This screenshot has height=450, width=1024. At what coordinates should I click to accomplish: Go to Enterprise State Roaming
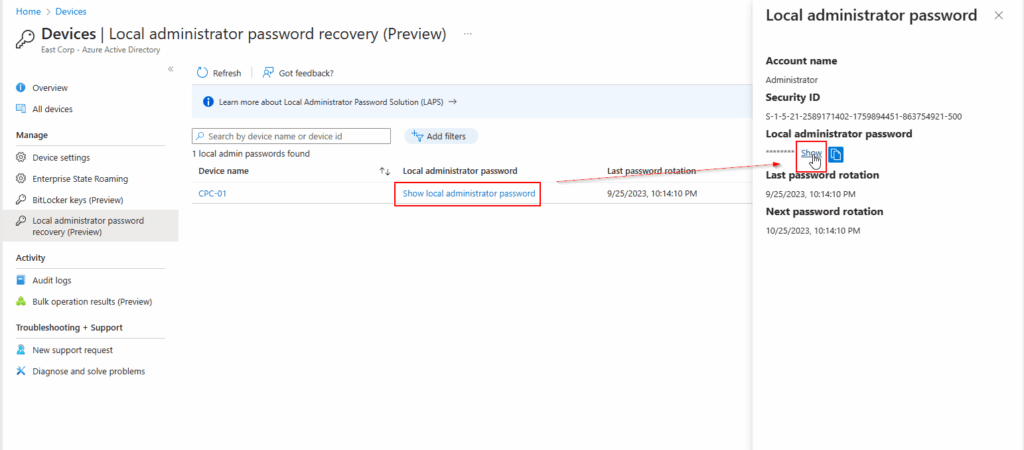click(80, 178)
